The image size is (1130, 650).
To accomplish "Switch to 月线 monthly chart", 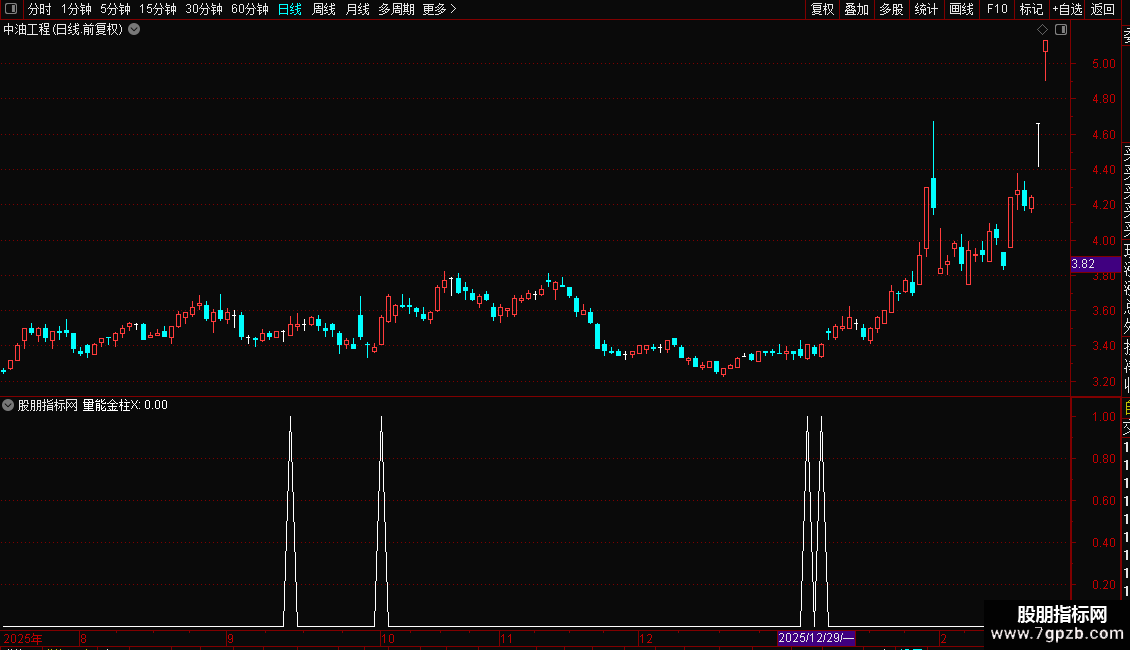I will tap(357, 9).
